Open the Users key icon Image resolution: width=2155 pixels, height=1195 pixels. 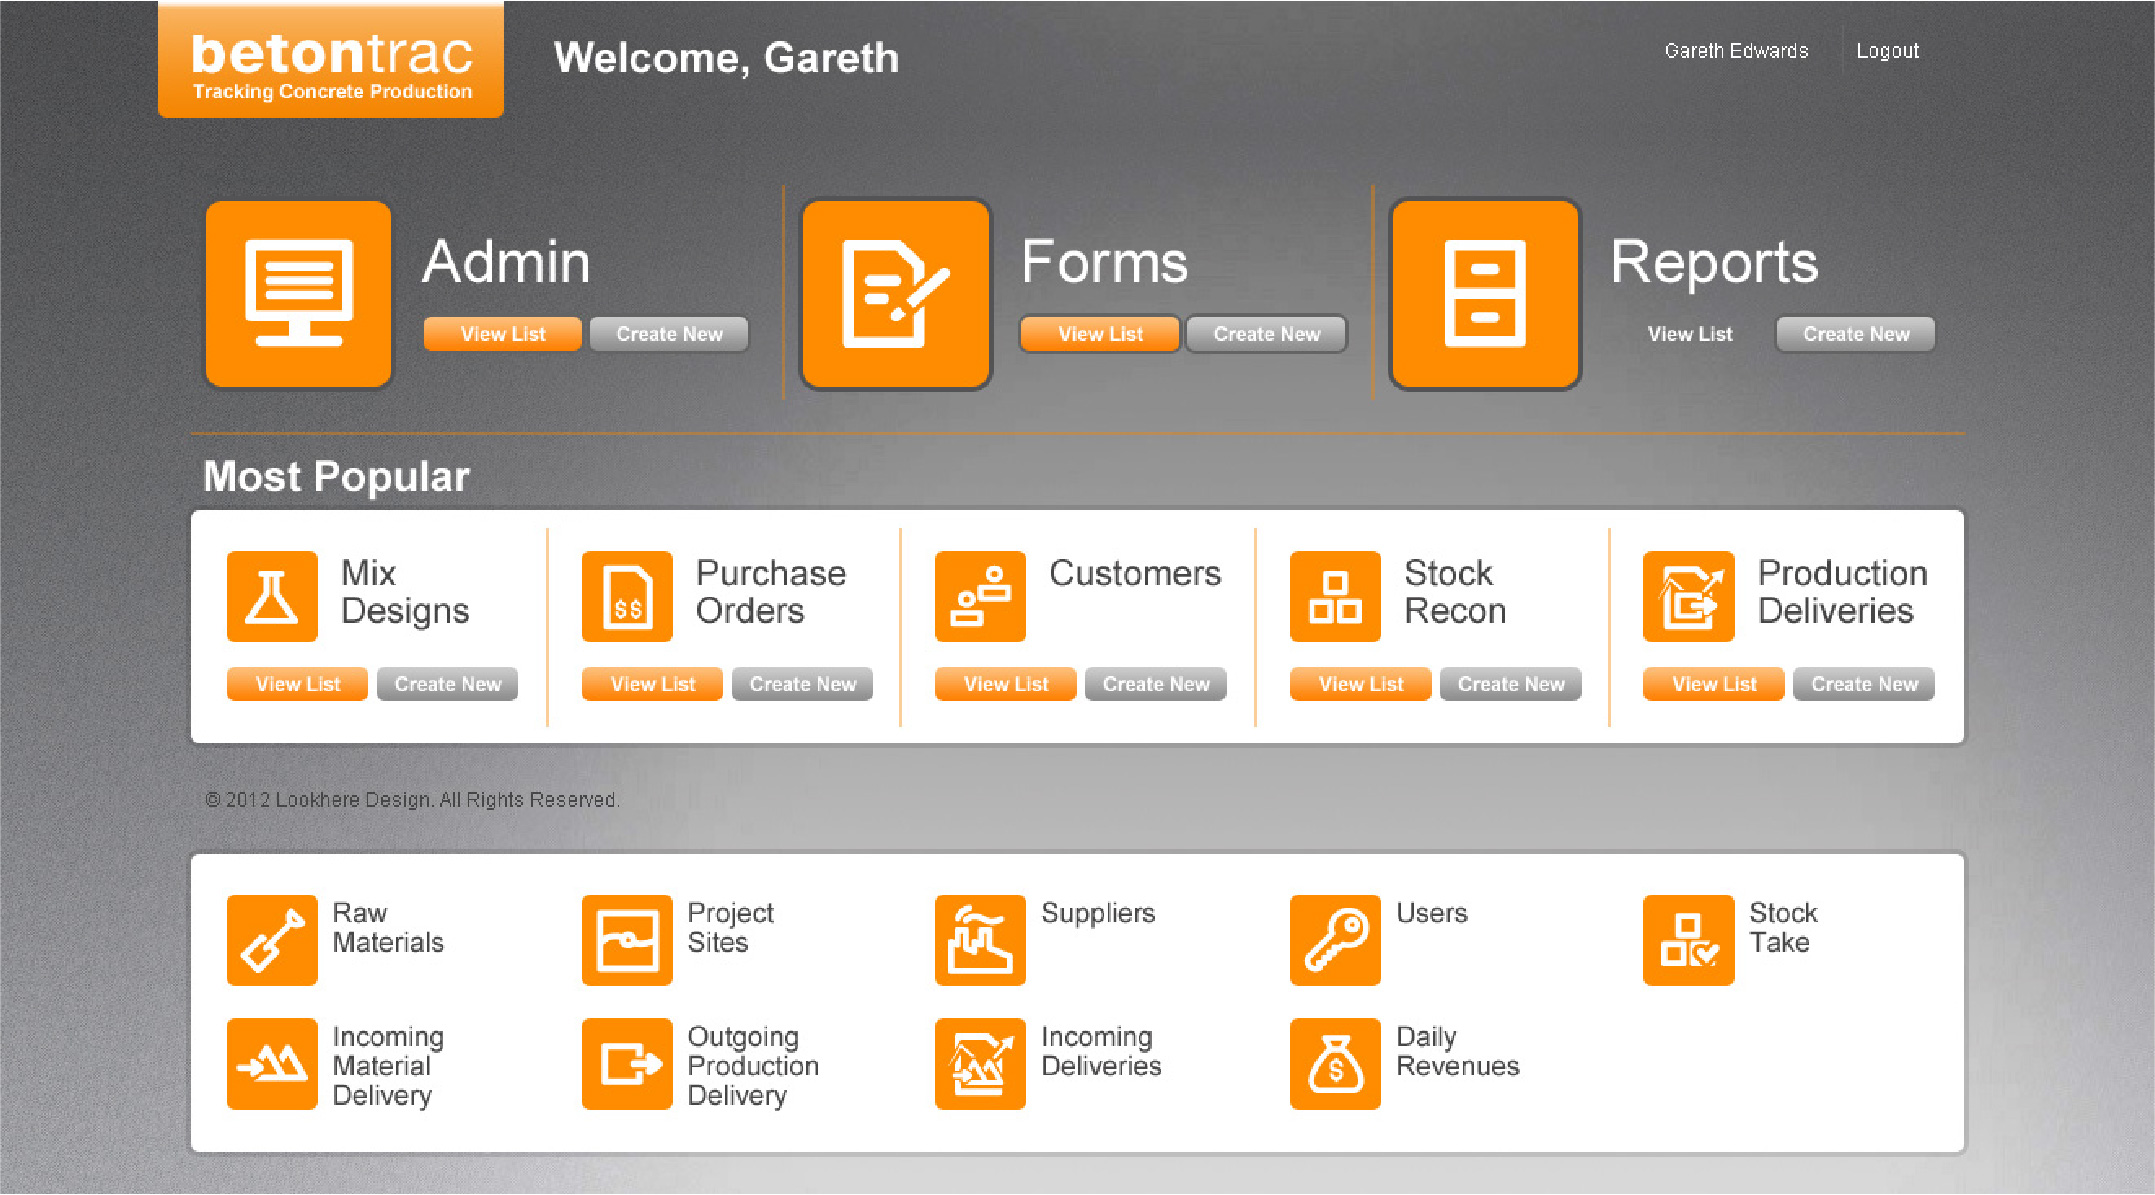[1335, 940]
